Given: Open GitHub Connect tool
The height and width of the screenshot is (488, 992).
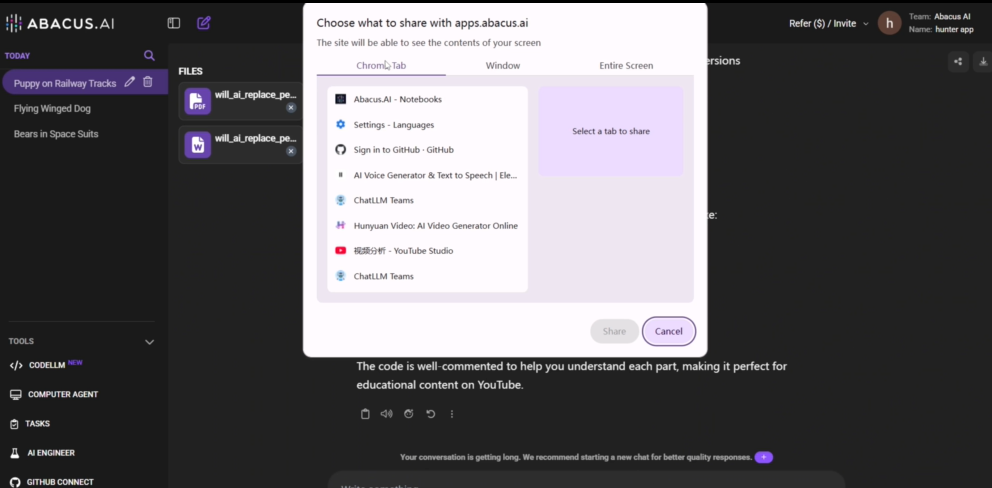Looking at the screenshot, I should point(51,482).
